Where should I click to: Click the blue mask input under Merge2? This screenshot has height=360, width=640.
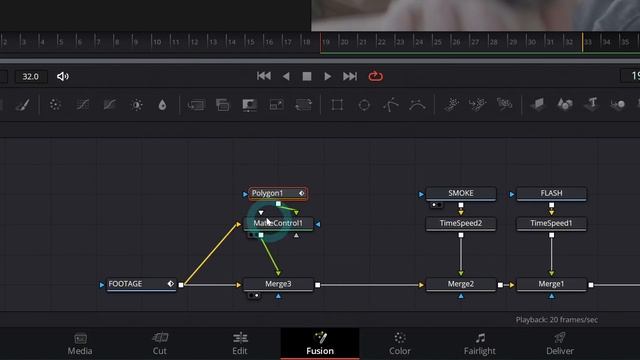(x=461, y=296)
